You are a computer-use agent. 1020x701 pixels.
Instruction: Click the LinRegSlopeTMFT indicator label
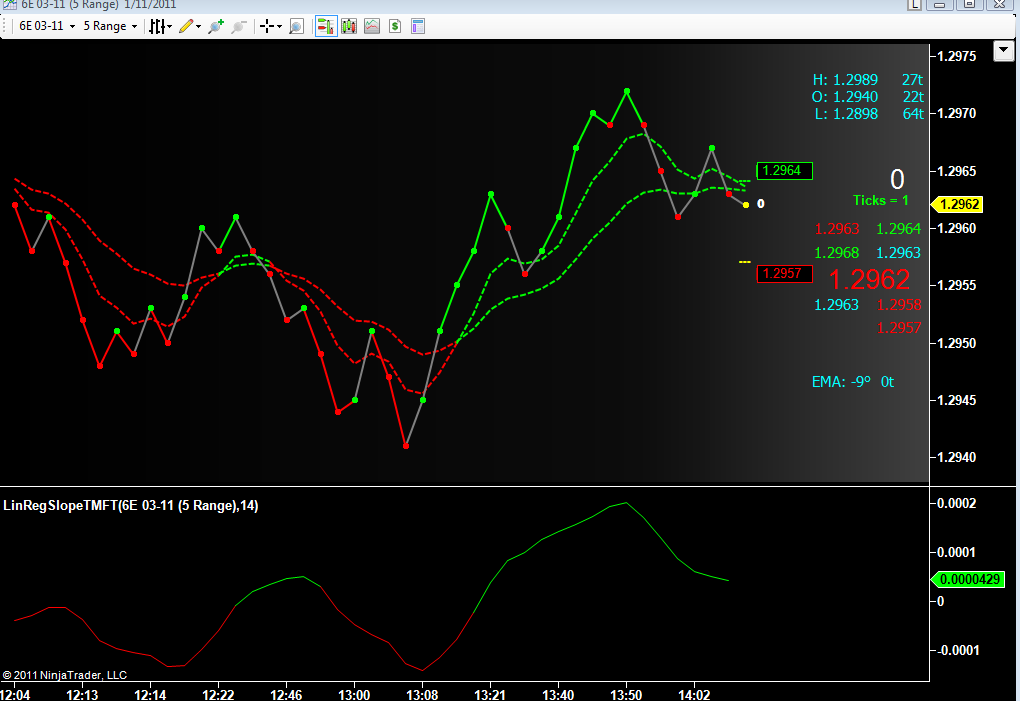point(131,505)
